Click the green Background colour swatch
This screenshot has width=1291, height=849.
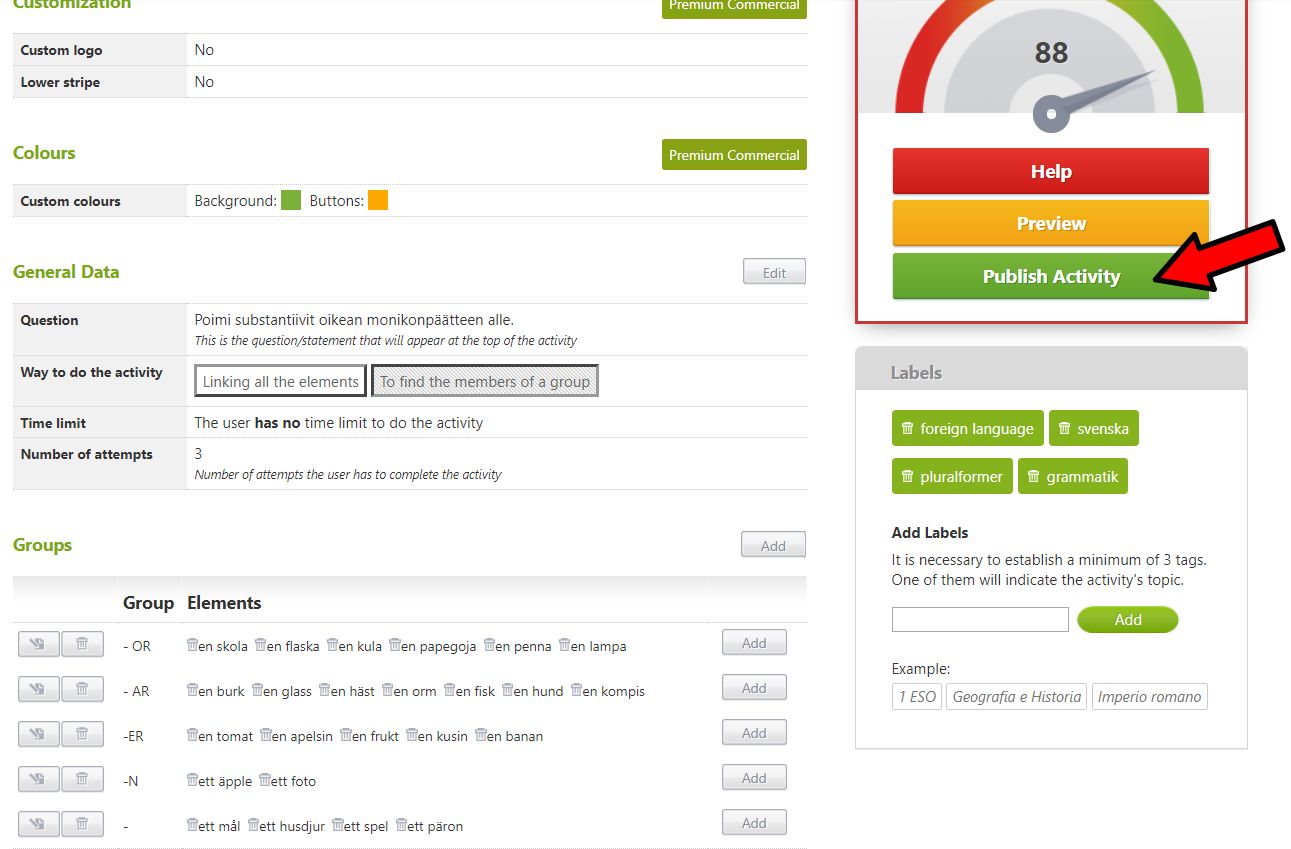[291, 200]
